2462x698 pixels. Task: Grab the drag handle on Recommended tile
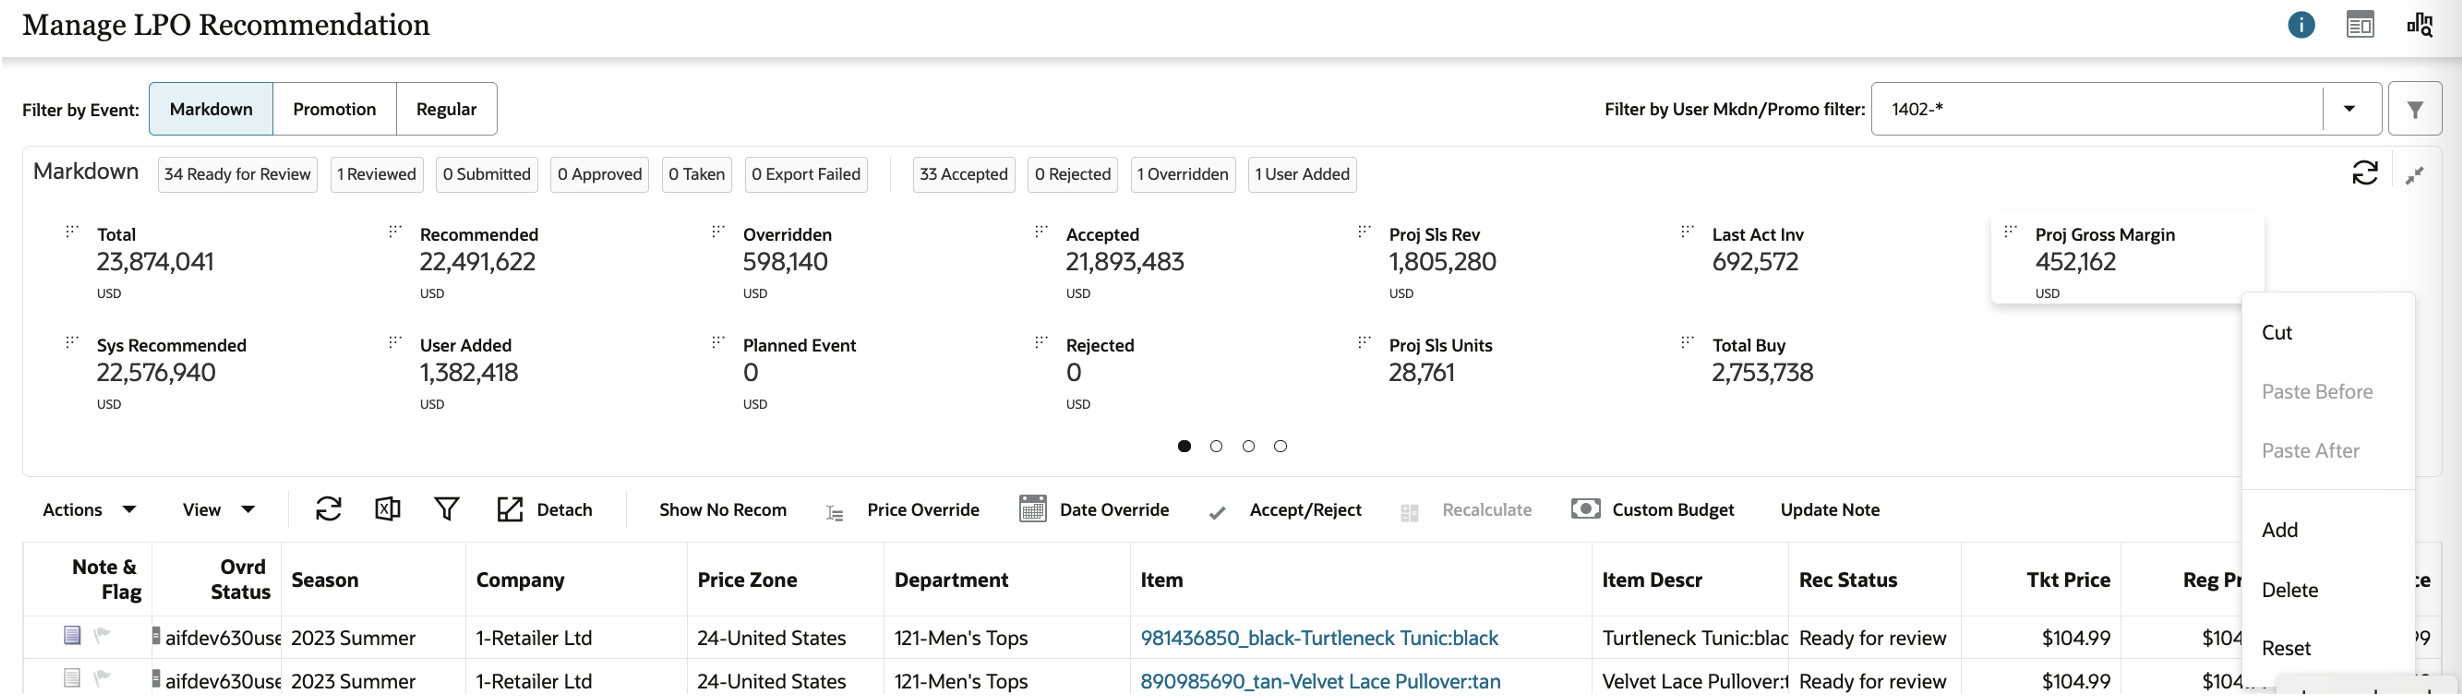tap(395, 231)
